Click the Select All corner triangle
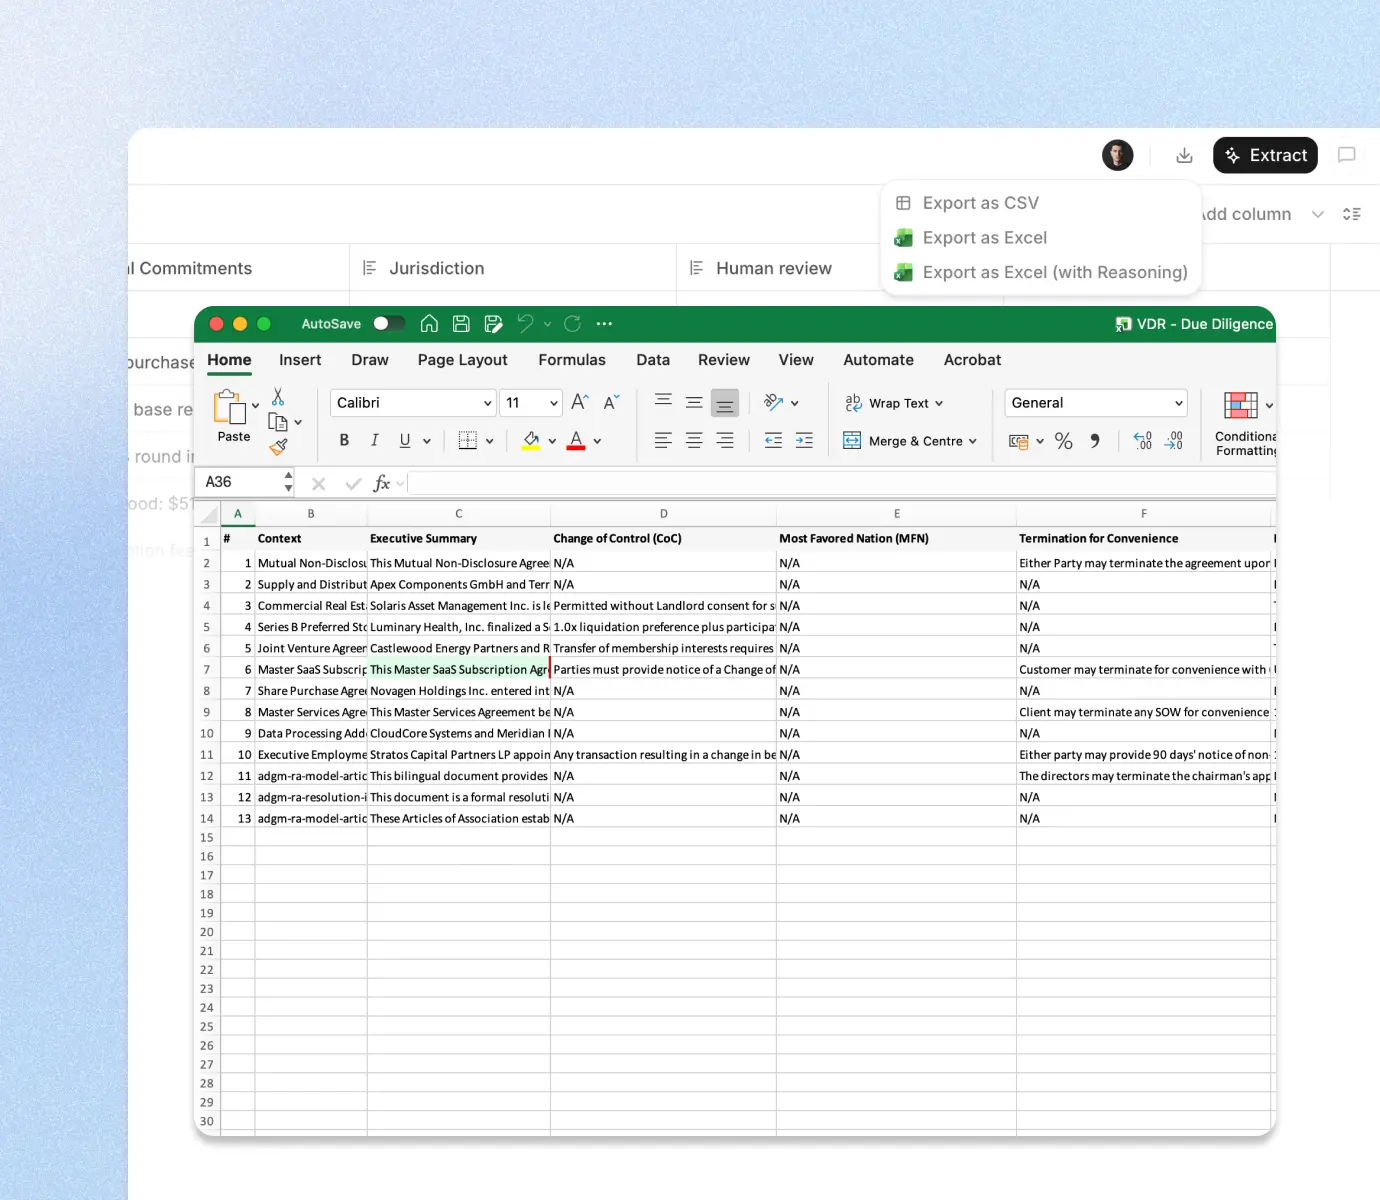This screenshot has height=1200, width=1380. coord(208,515)
